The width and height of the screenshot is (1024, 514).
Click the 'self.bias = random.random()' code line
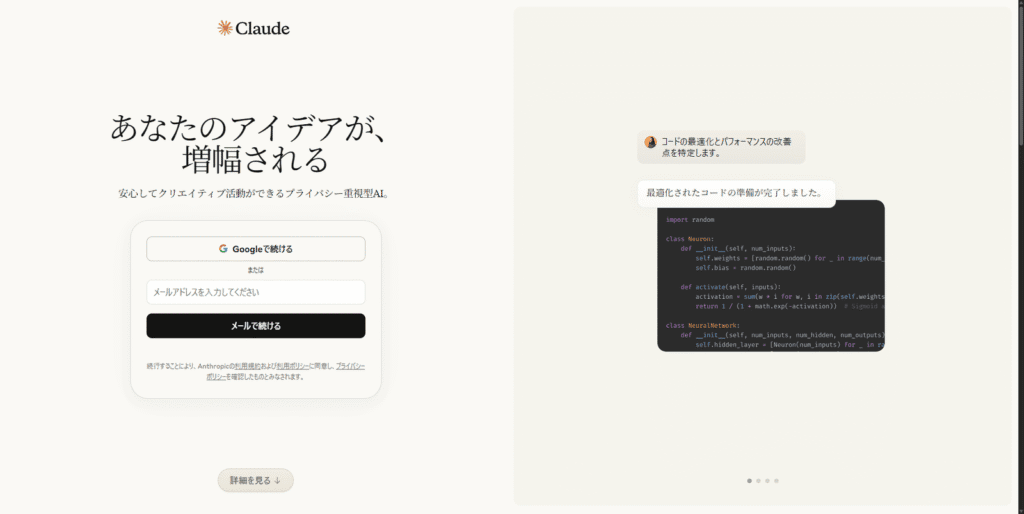click(746, 268)
